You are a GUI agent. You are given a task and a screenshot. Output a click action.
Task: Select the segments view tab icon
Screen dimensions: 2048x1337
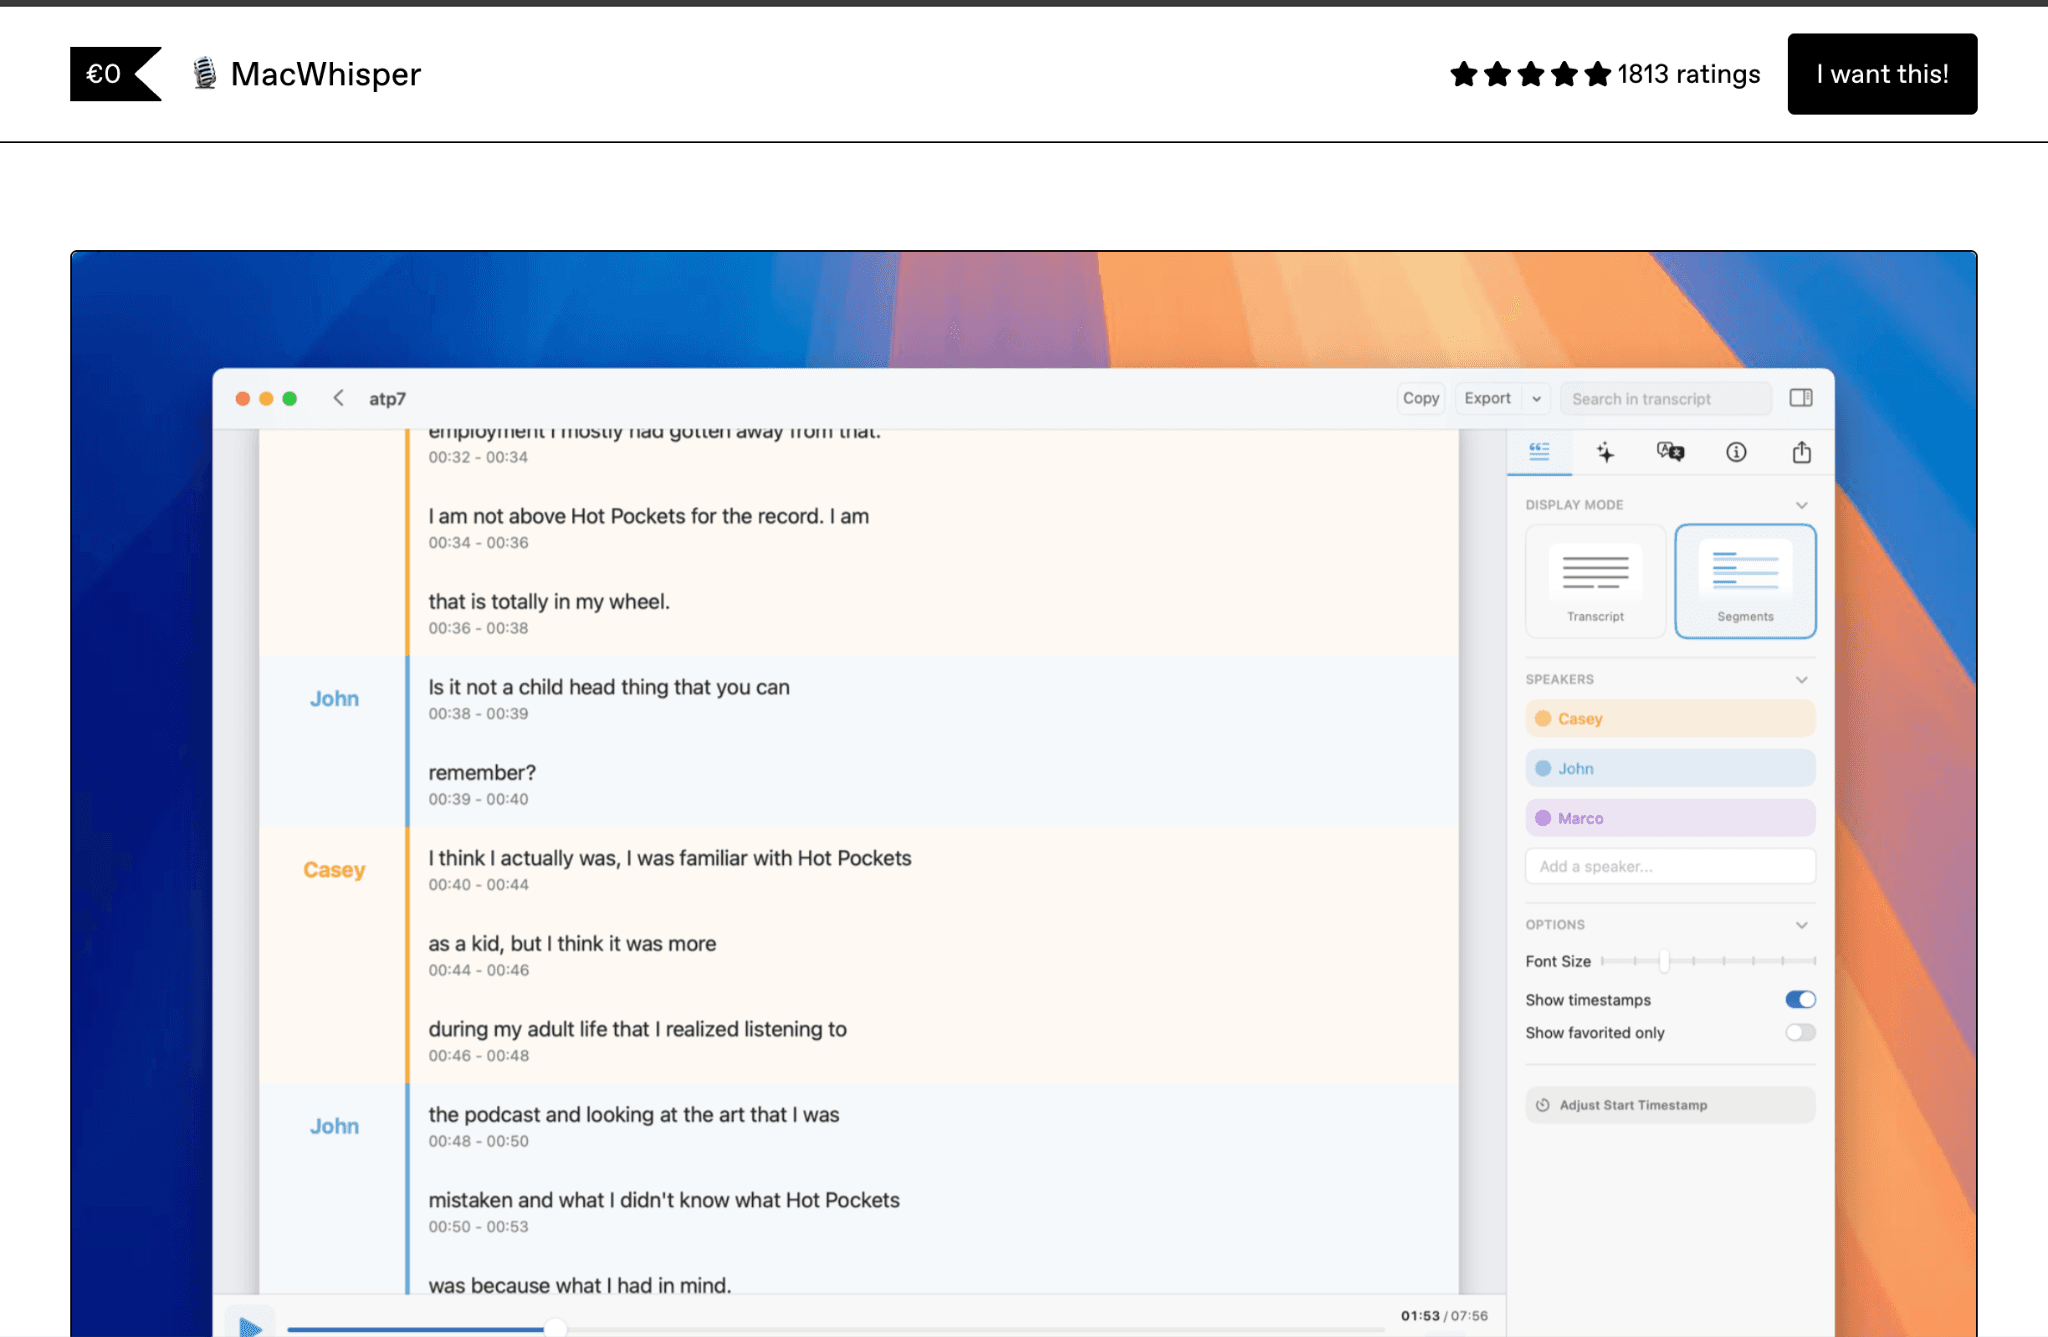[1539, 452]
